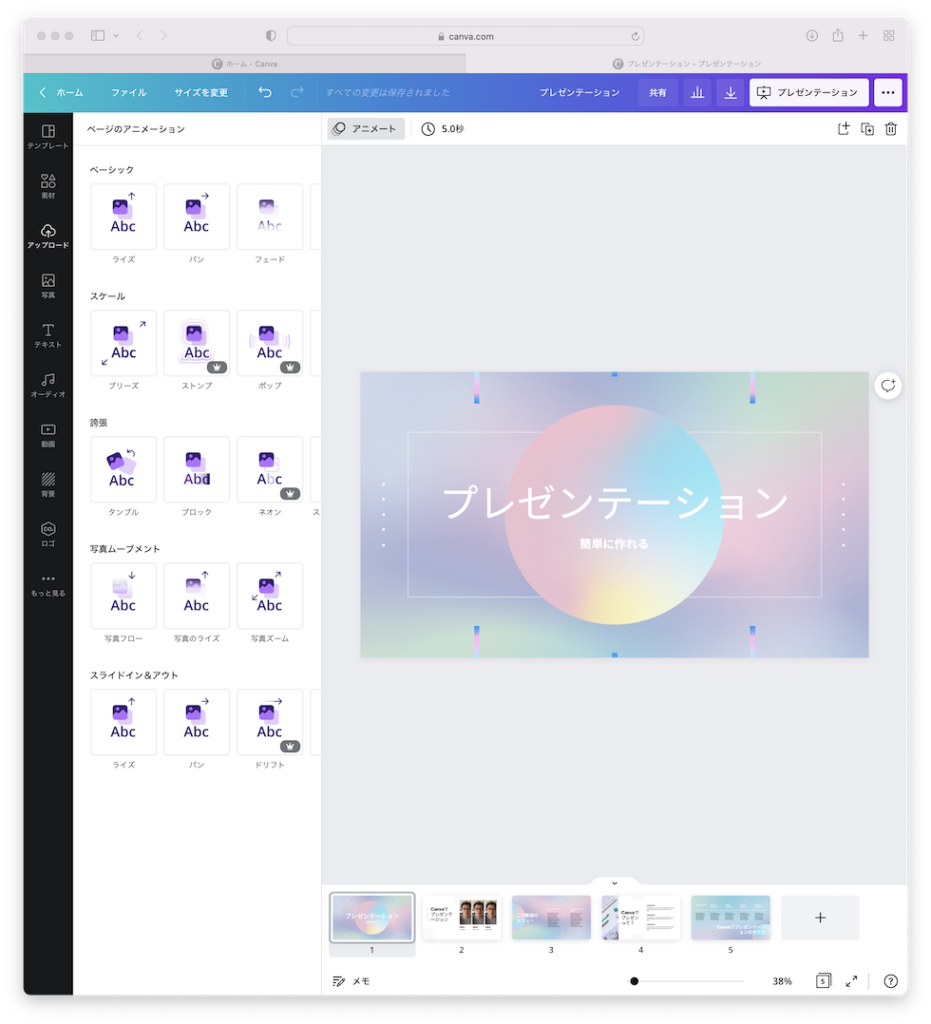
Task: Click the 共有 (Share) button
Action: [657, 92]
